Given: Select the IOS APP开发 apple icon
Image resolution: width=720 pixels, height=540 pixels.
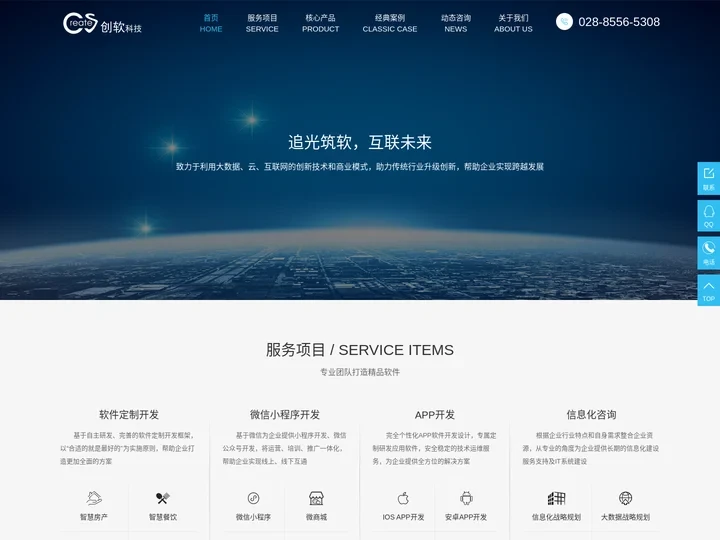Looking at the screenshot, I should click(403, 498).
